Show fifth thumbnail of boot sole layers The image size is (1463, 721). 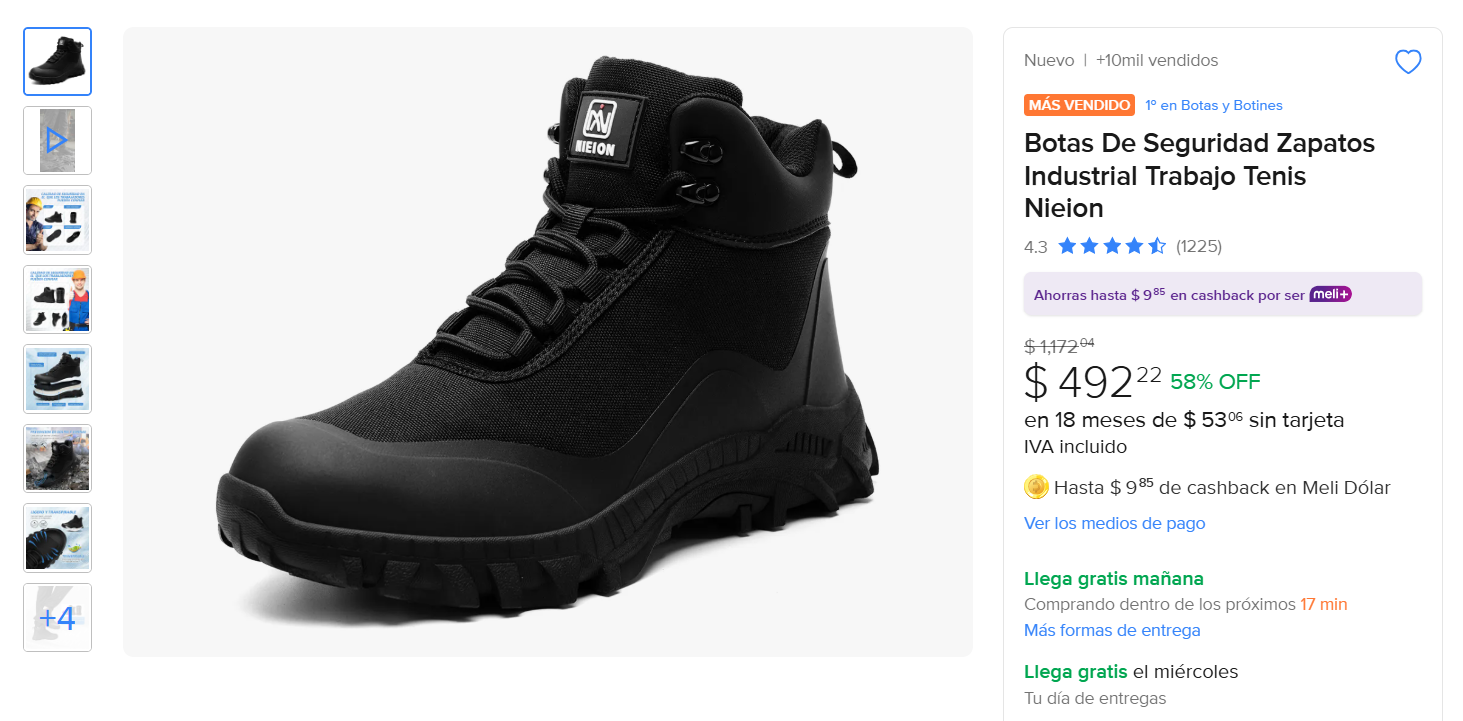click(x=57, y=378)
